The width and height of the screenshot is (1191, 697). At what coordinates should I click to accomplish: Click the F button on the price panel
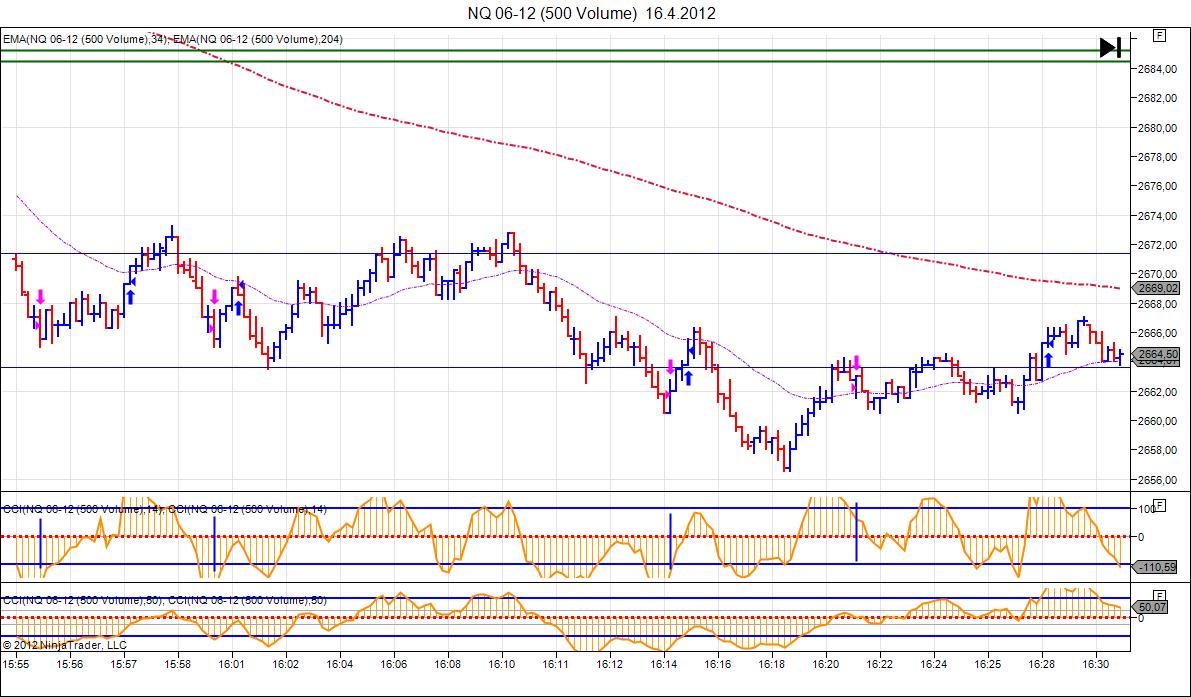pos(1157,35)
